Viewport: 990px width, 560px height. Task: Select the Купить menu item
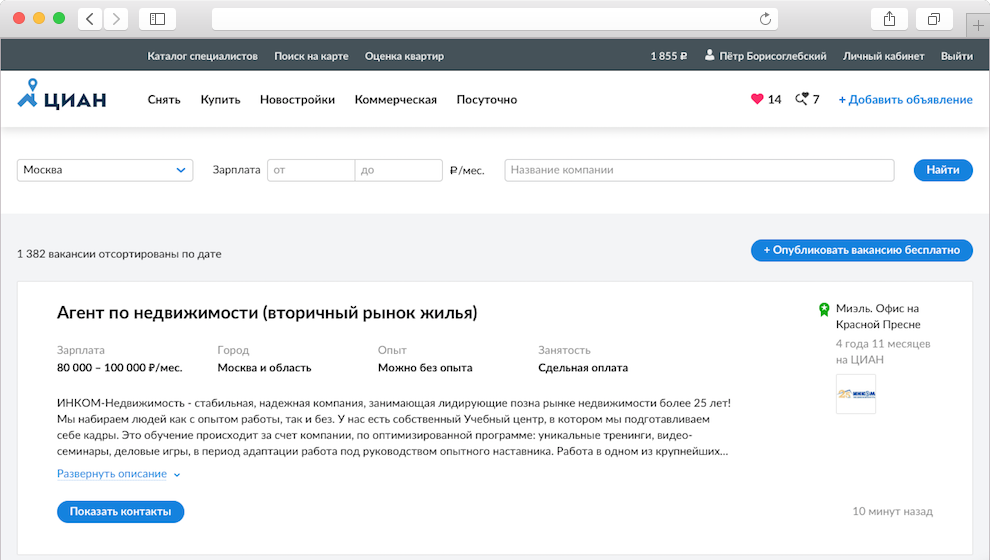pyautogui.click(x=220, y=100)
